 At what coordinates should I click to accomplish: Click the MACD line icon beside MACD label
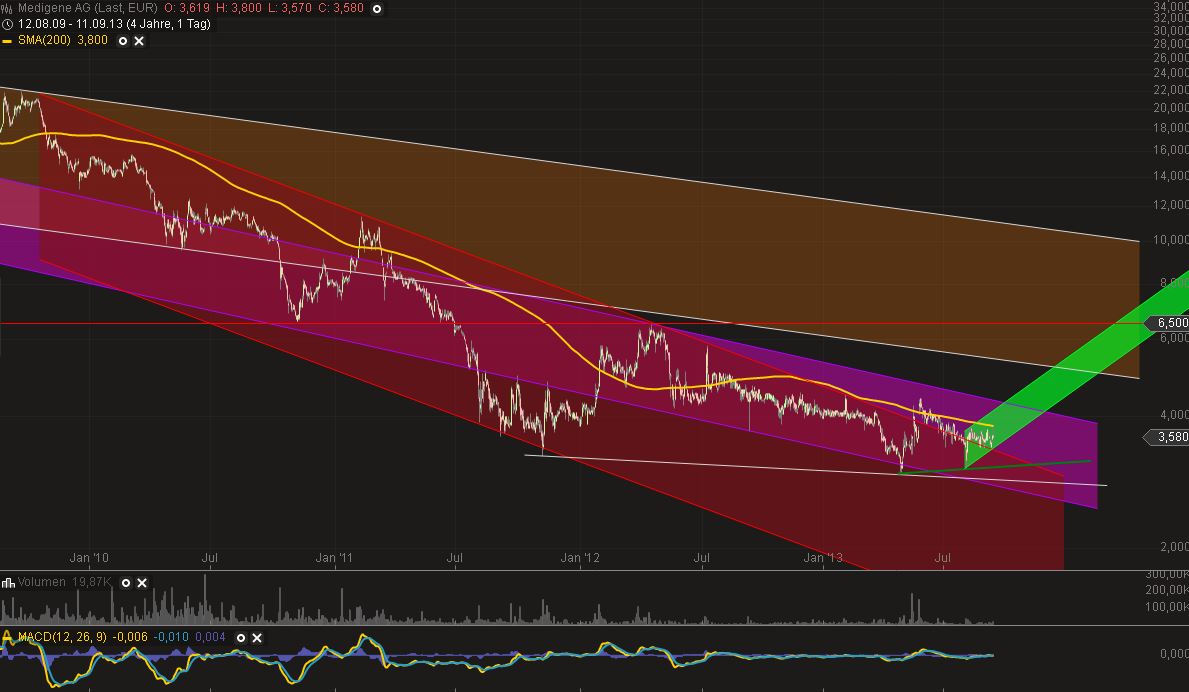click(x=8, y=637)
